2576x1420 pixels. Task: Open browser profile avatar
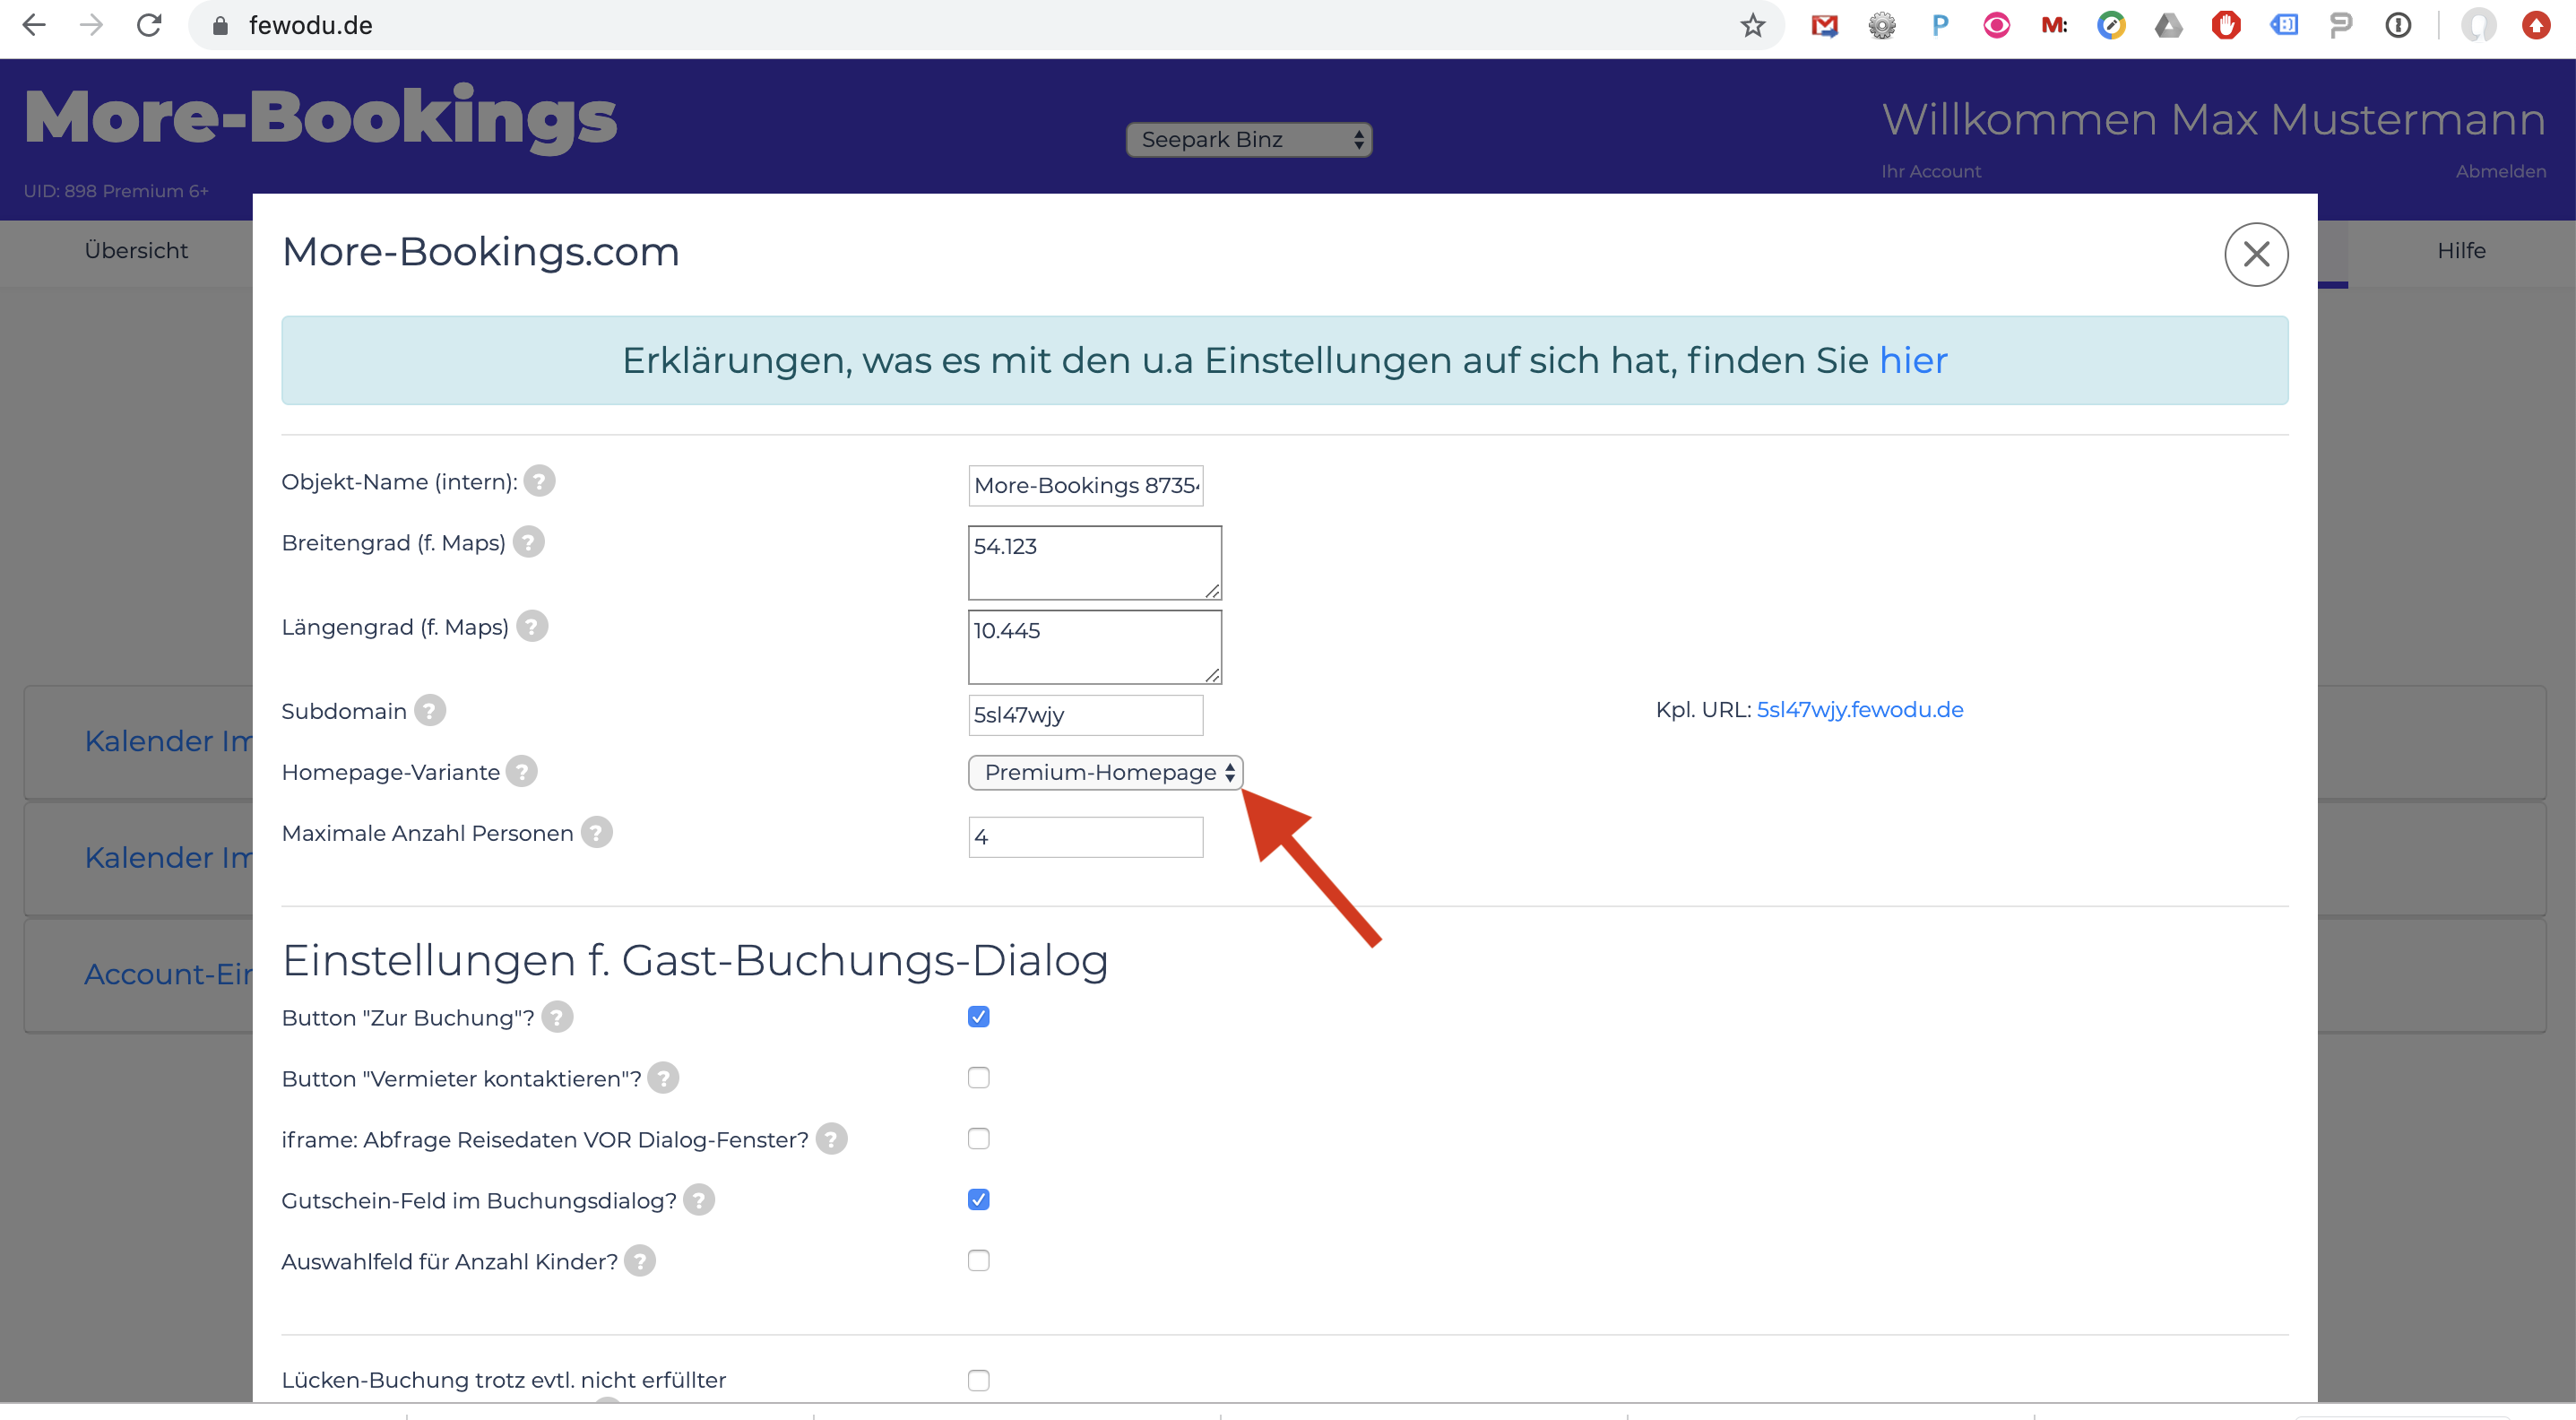[x=2478, y=25]
